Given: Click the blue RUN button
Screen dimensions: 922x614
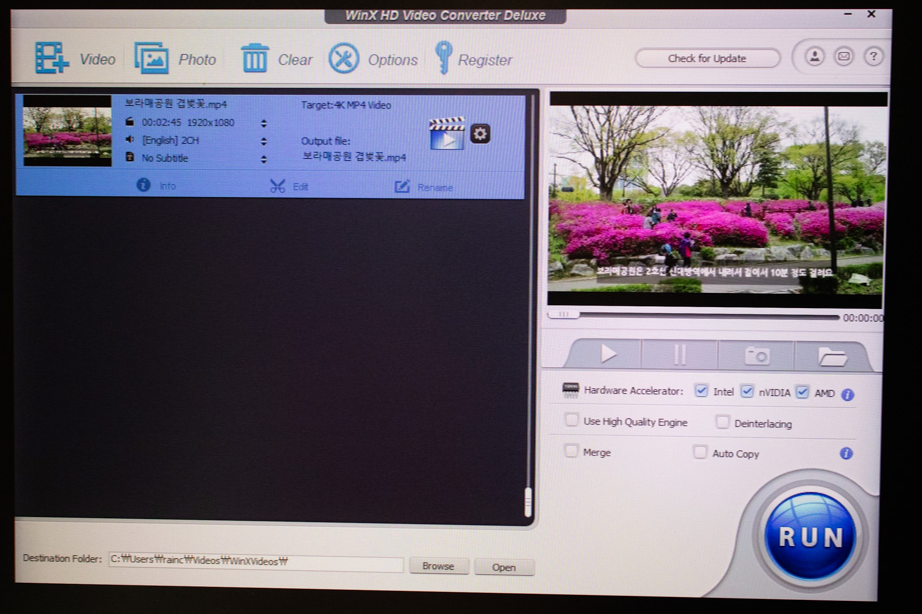Looking at the screenshot, I should point(811,537).
